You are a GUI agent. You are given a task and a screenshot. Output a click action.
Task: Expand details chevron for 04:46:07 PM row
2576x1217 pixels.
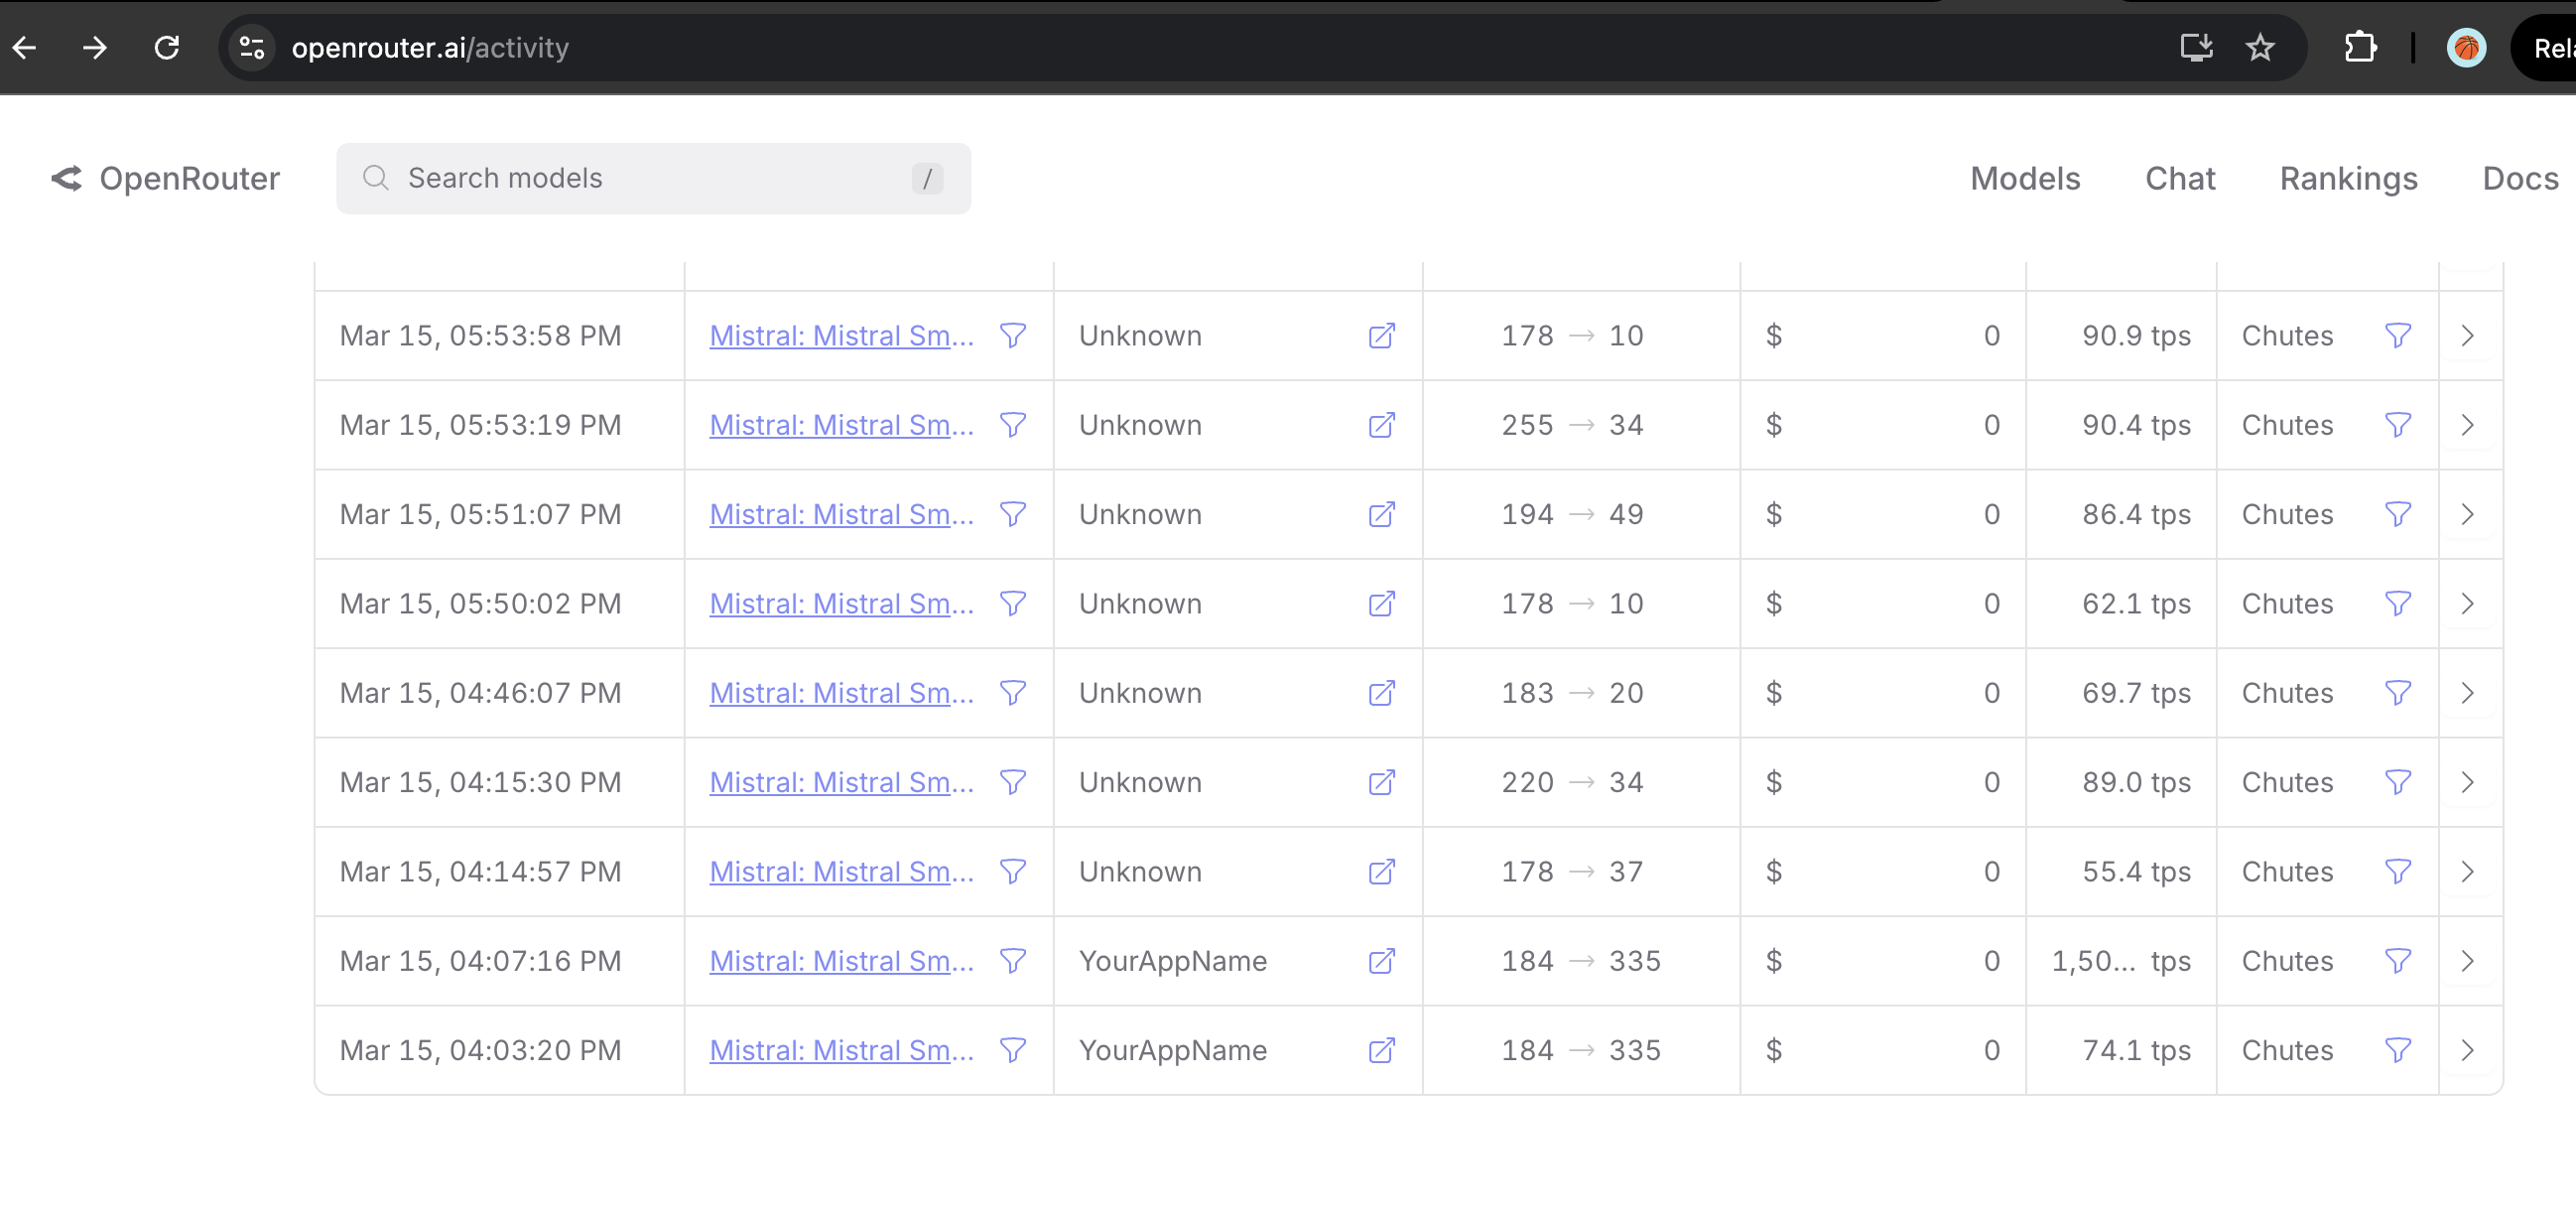pyautogui.click(x=2468, y=694)
